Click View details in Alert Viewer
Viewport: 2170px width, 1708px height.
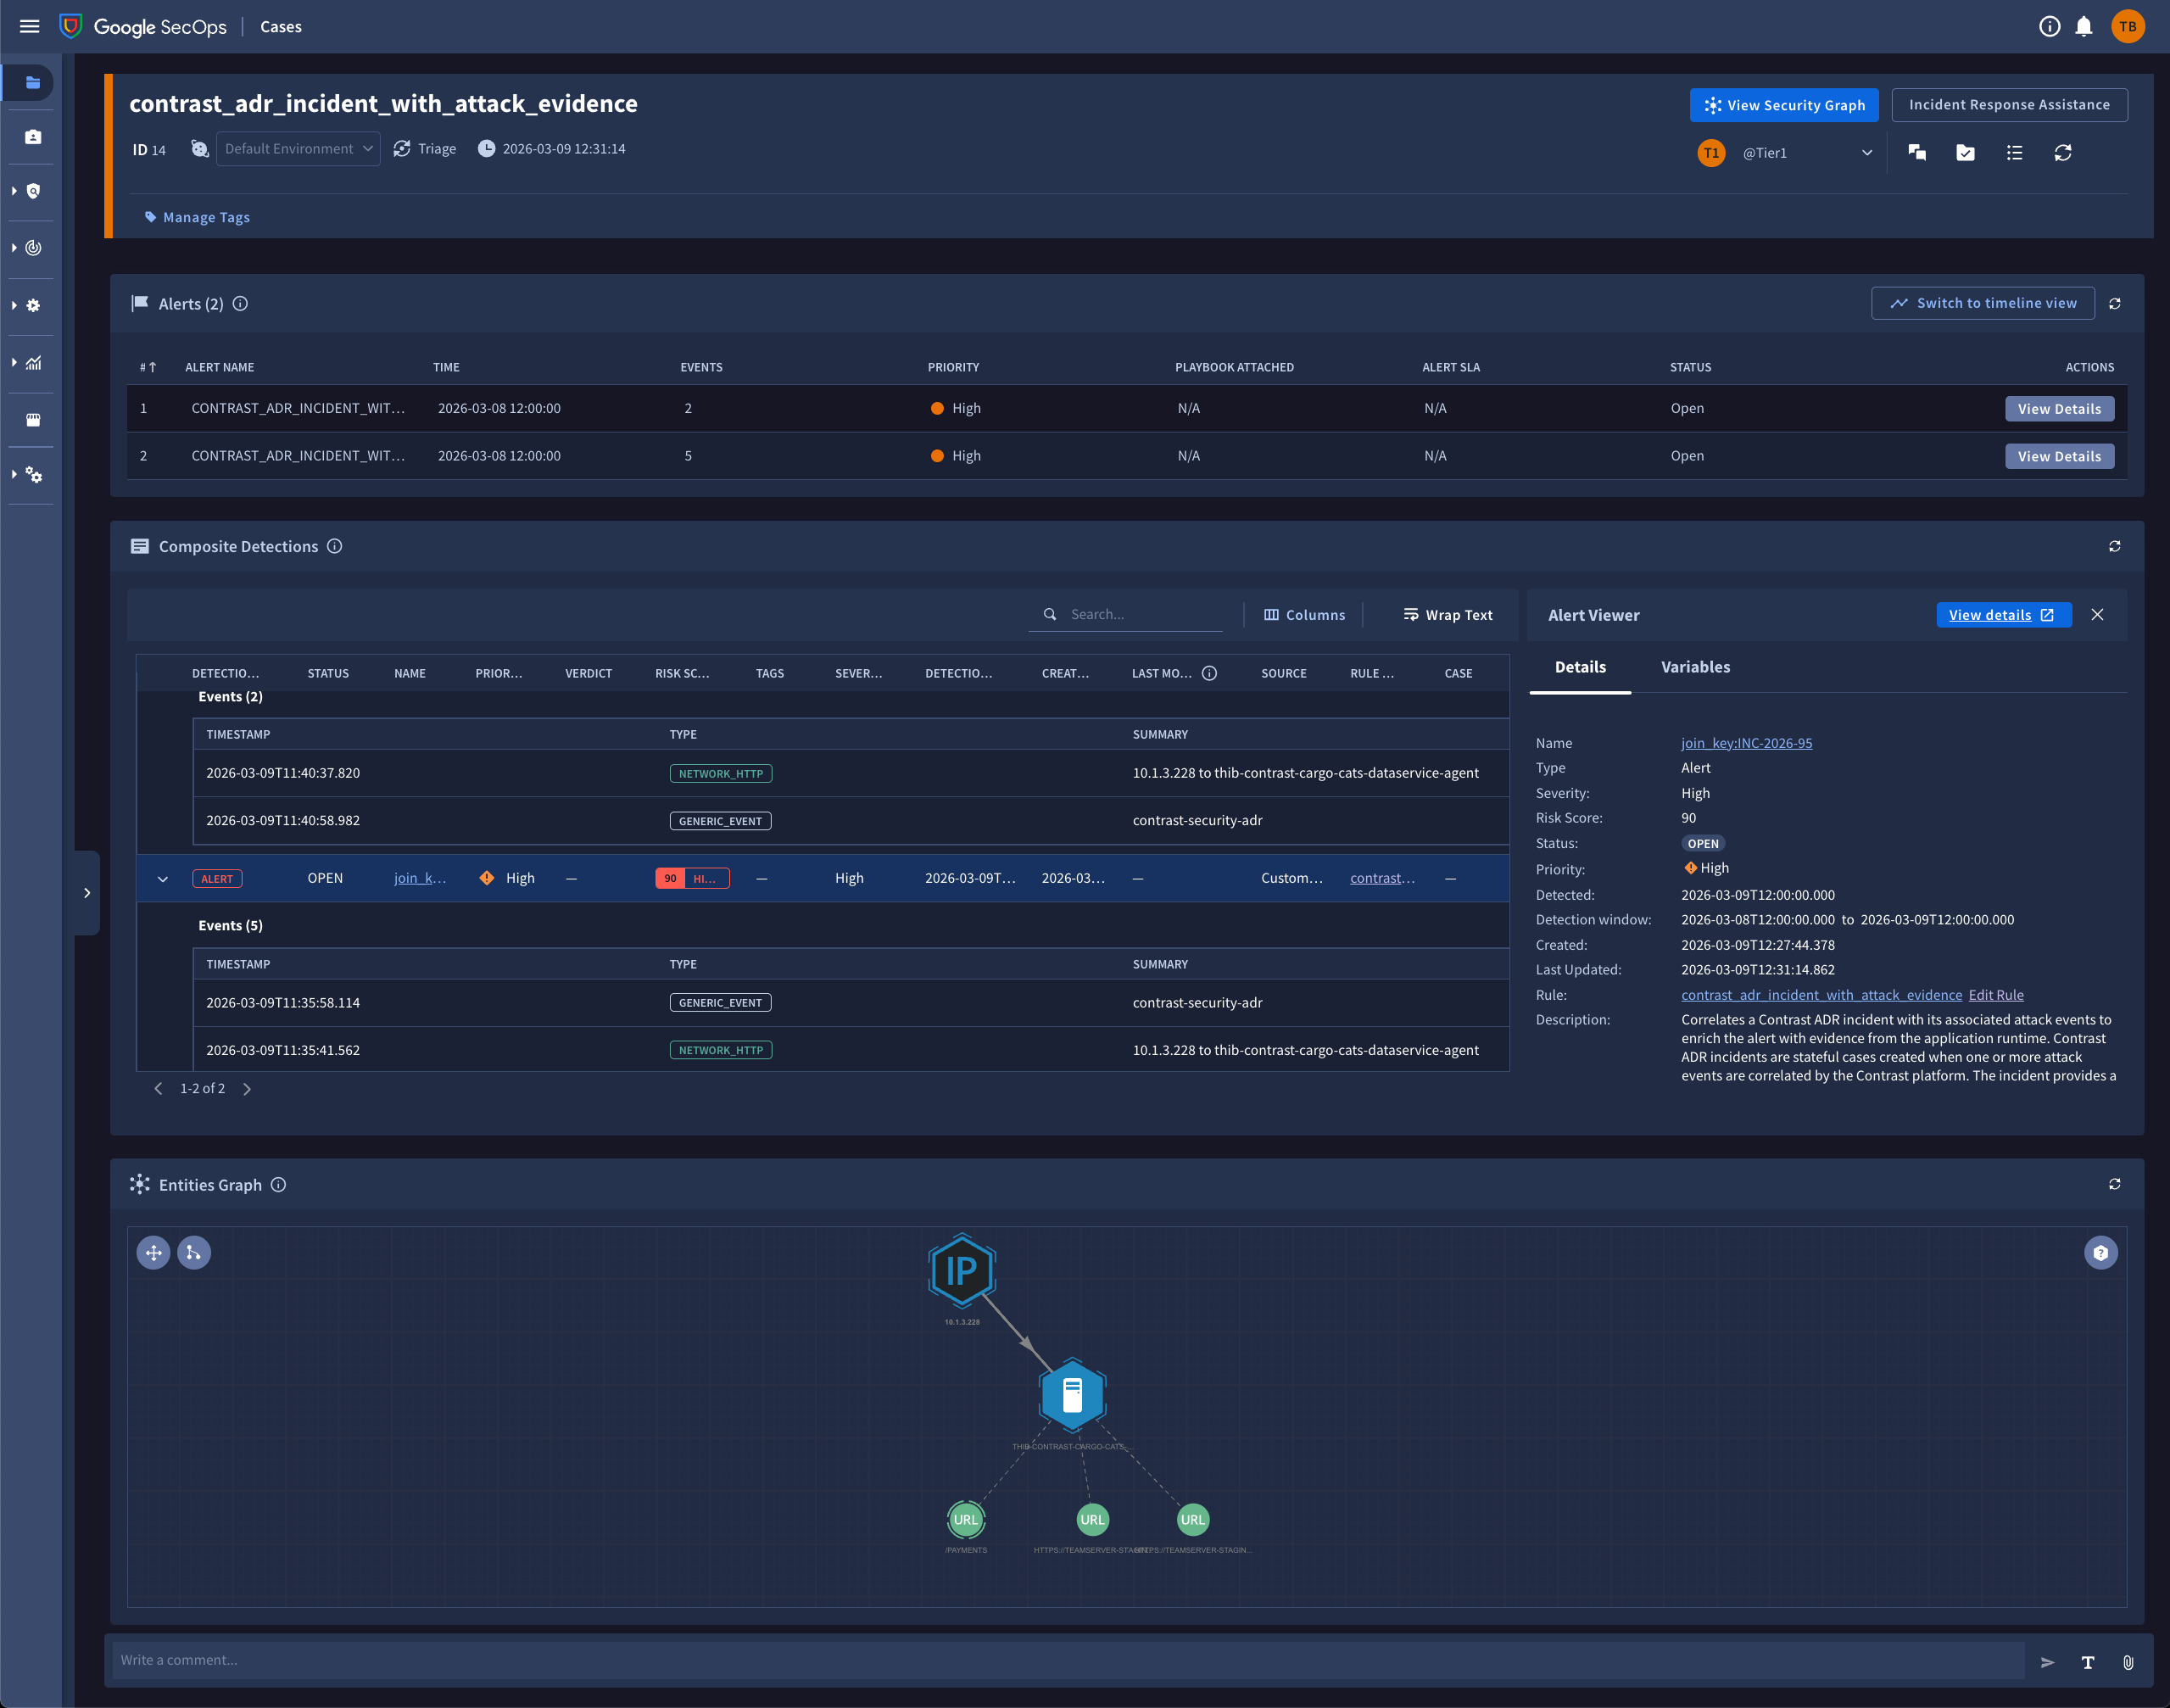[2003, 615]
